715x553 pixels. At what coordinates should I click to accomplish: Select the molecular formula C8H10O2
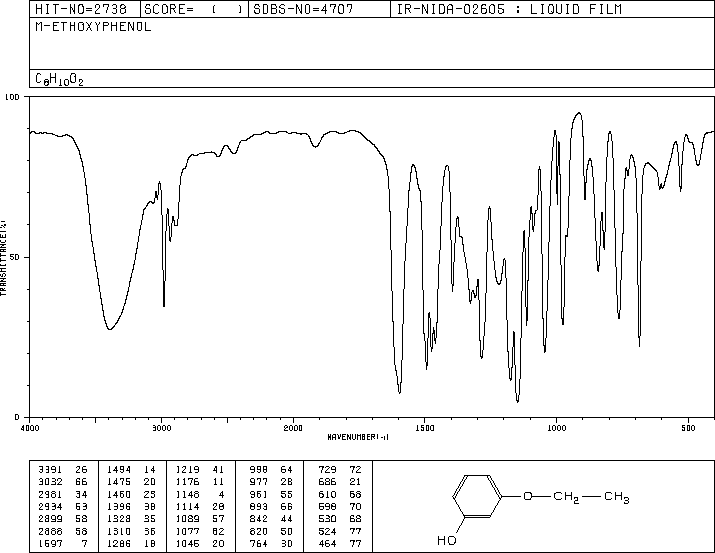[x=59, y=79]
